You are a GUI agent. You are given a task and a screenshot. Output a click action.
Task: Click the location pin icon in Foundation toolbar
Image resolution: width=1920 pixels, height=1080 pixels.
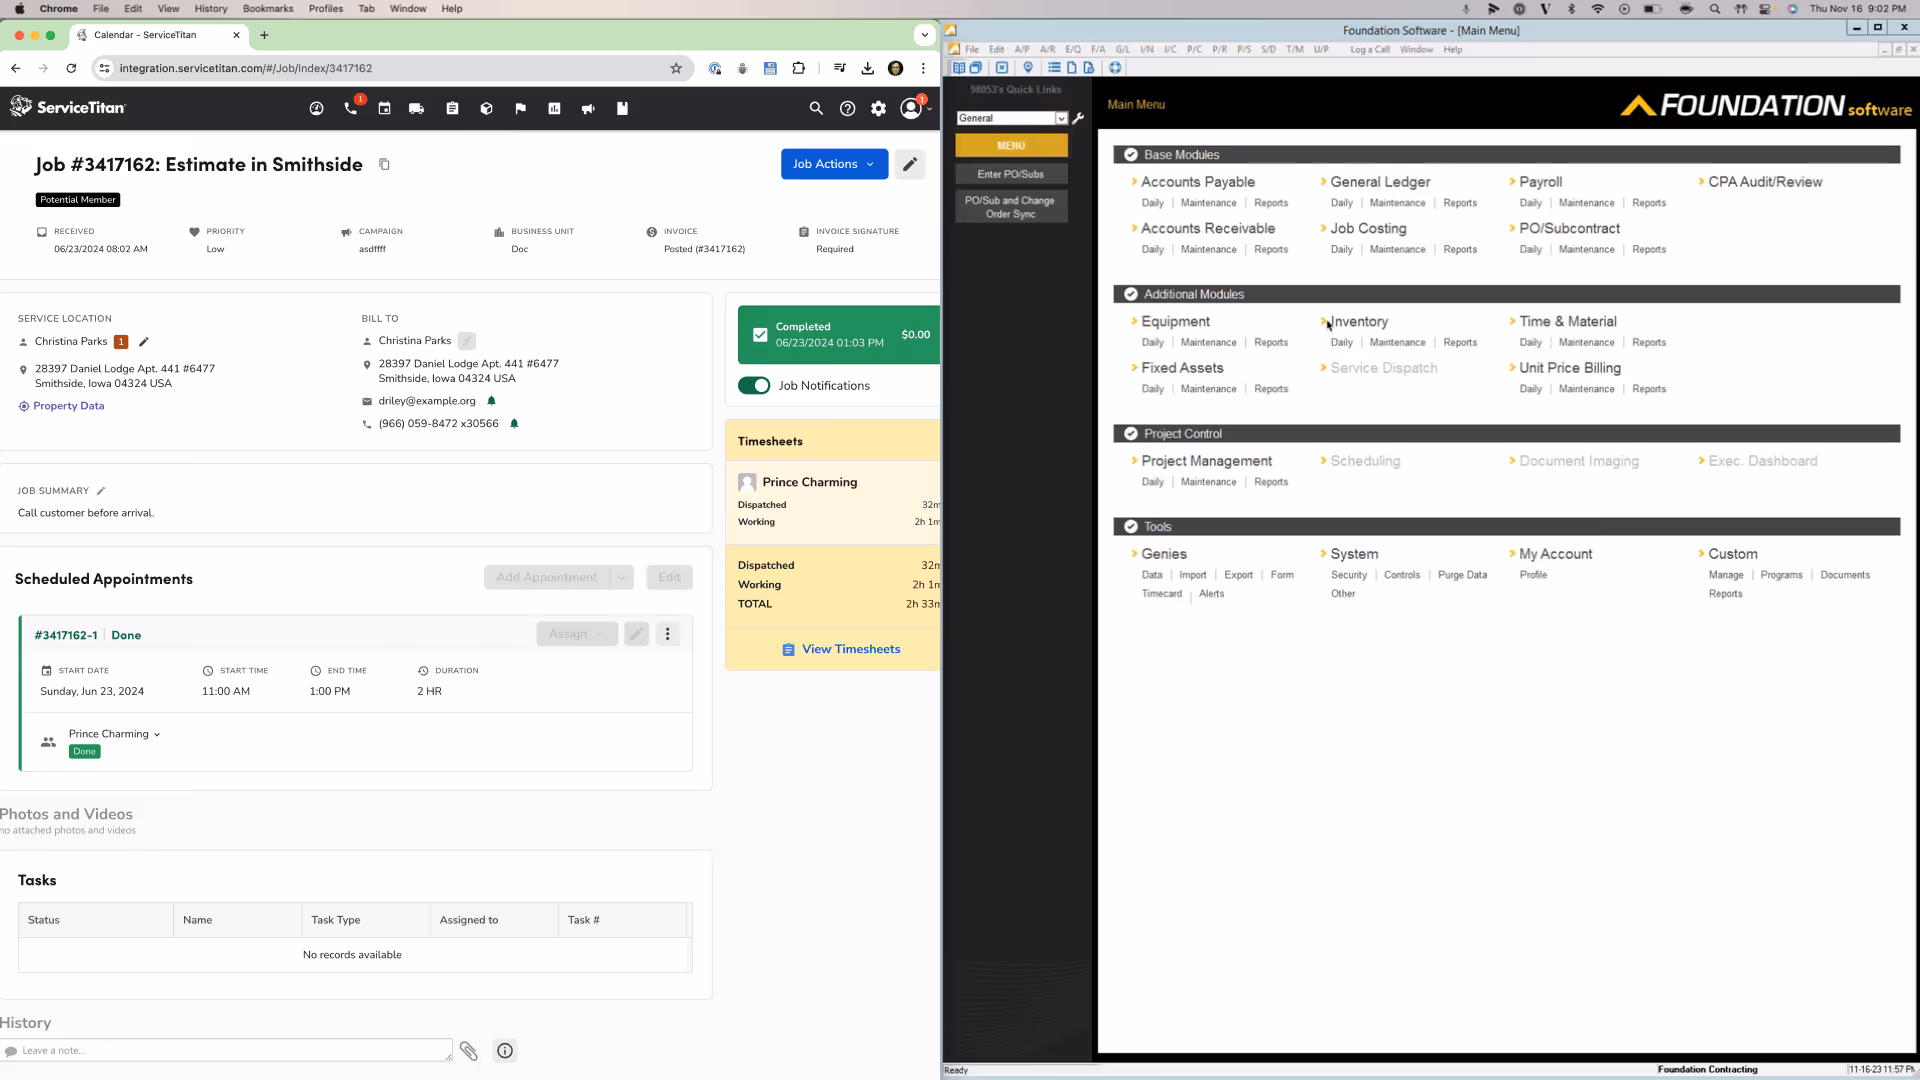pyautogui.click(x=1028, y=68)
